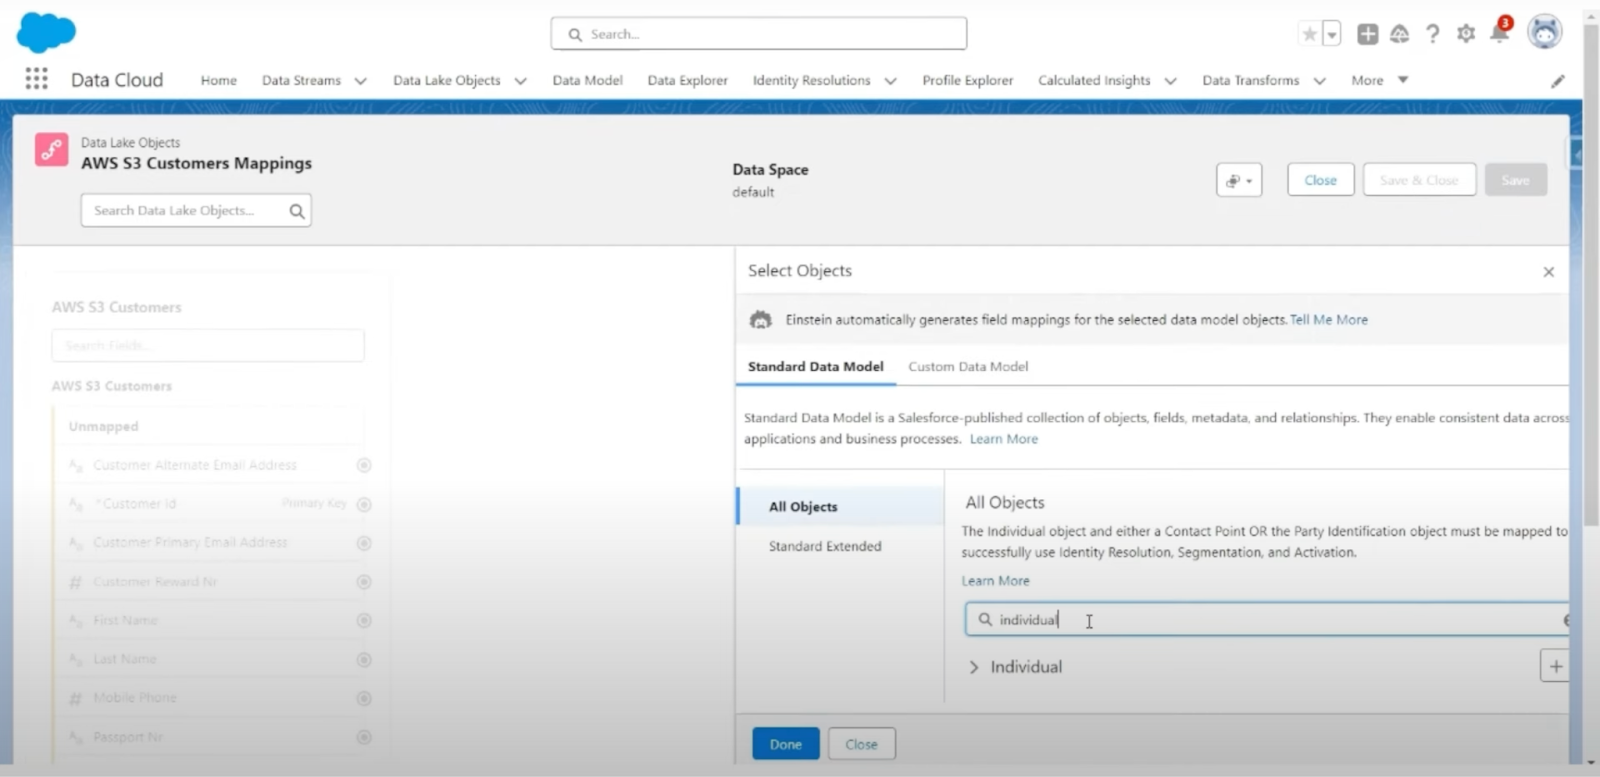Open the user profile avatar

pyautogui.click(x=1545, y=32)
